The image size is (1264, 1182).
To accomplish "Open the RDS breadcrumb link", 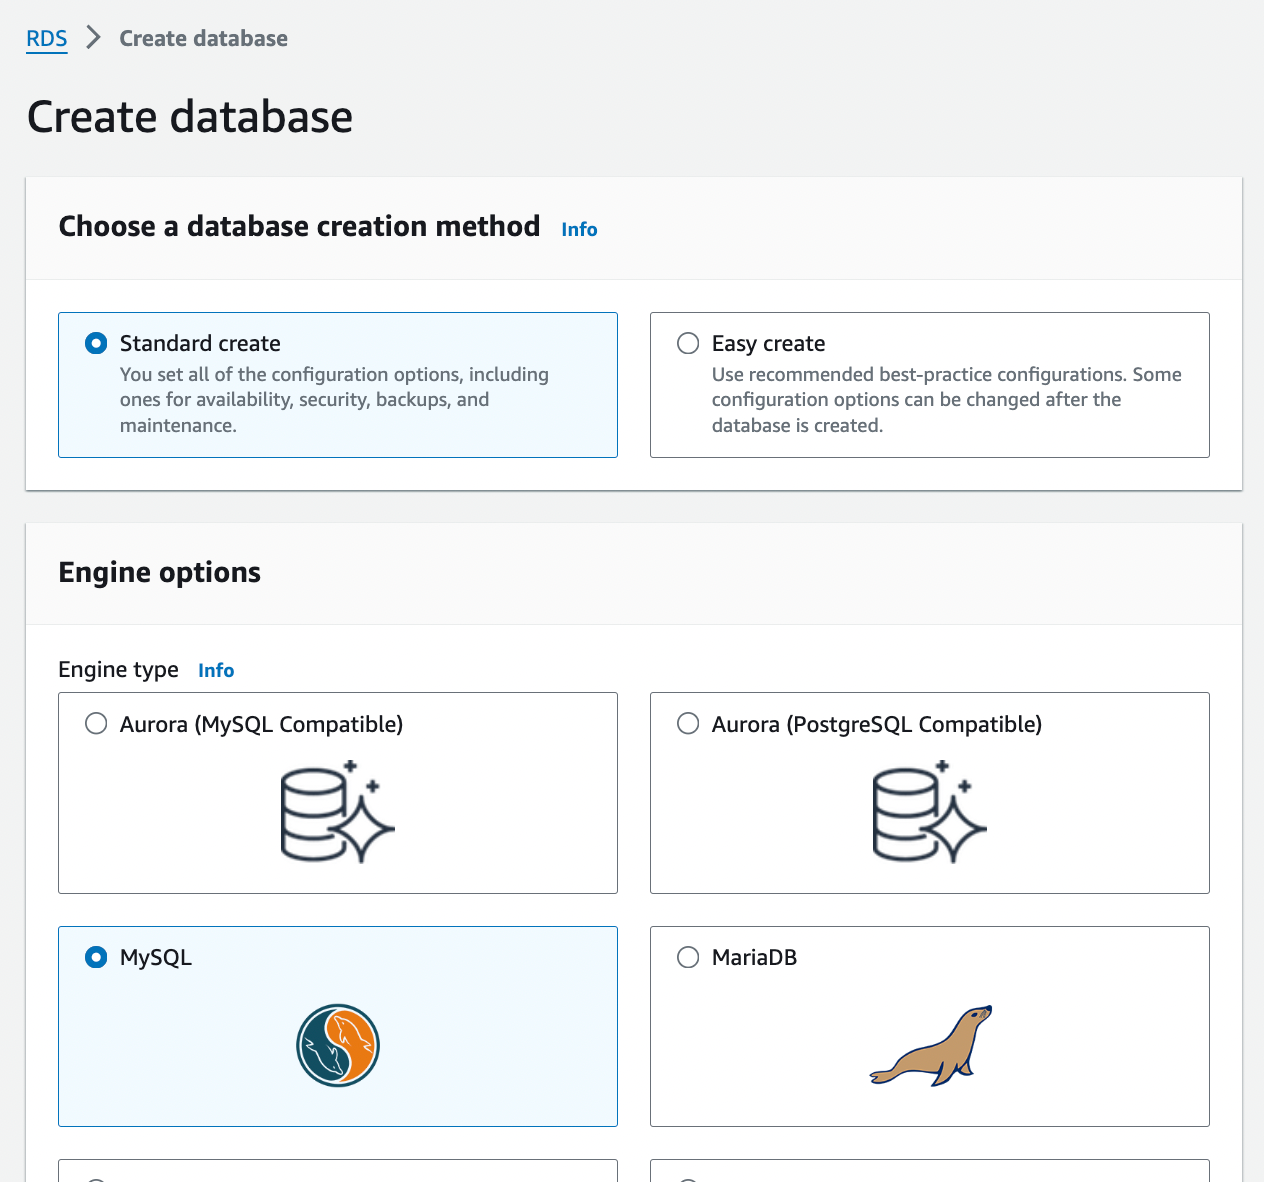I will (x=47, y=38).
